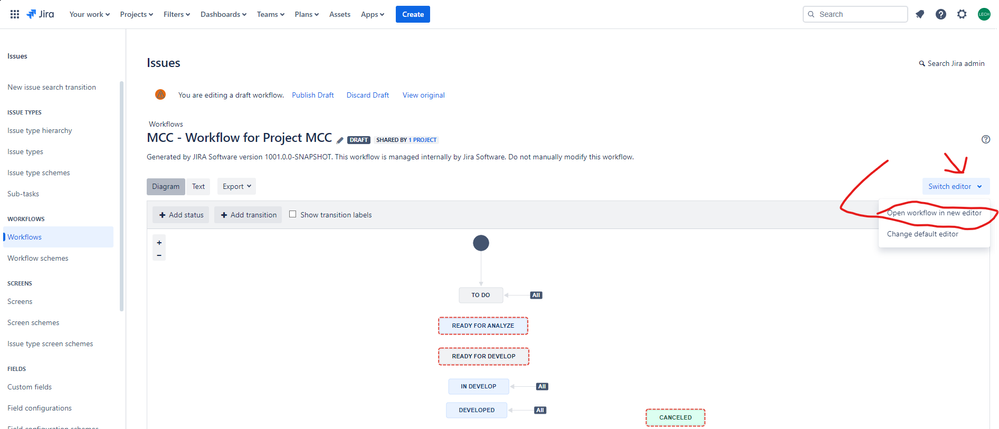Viewport: 999px width, 429px height.
Task: Click the Add transition button
Action: 248,215
